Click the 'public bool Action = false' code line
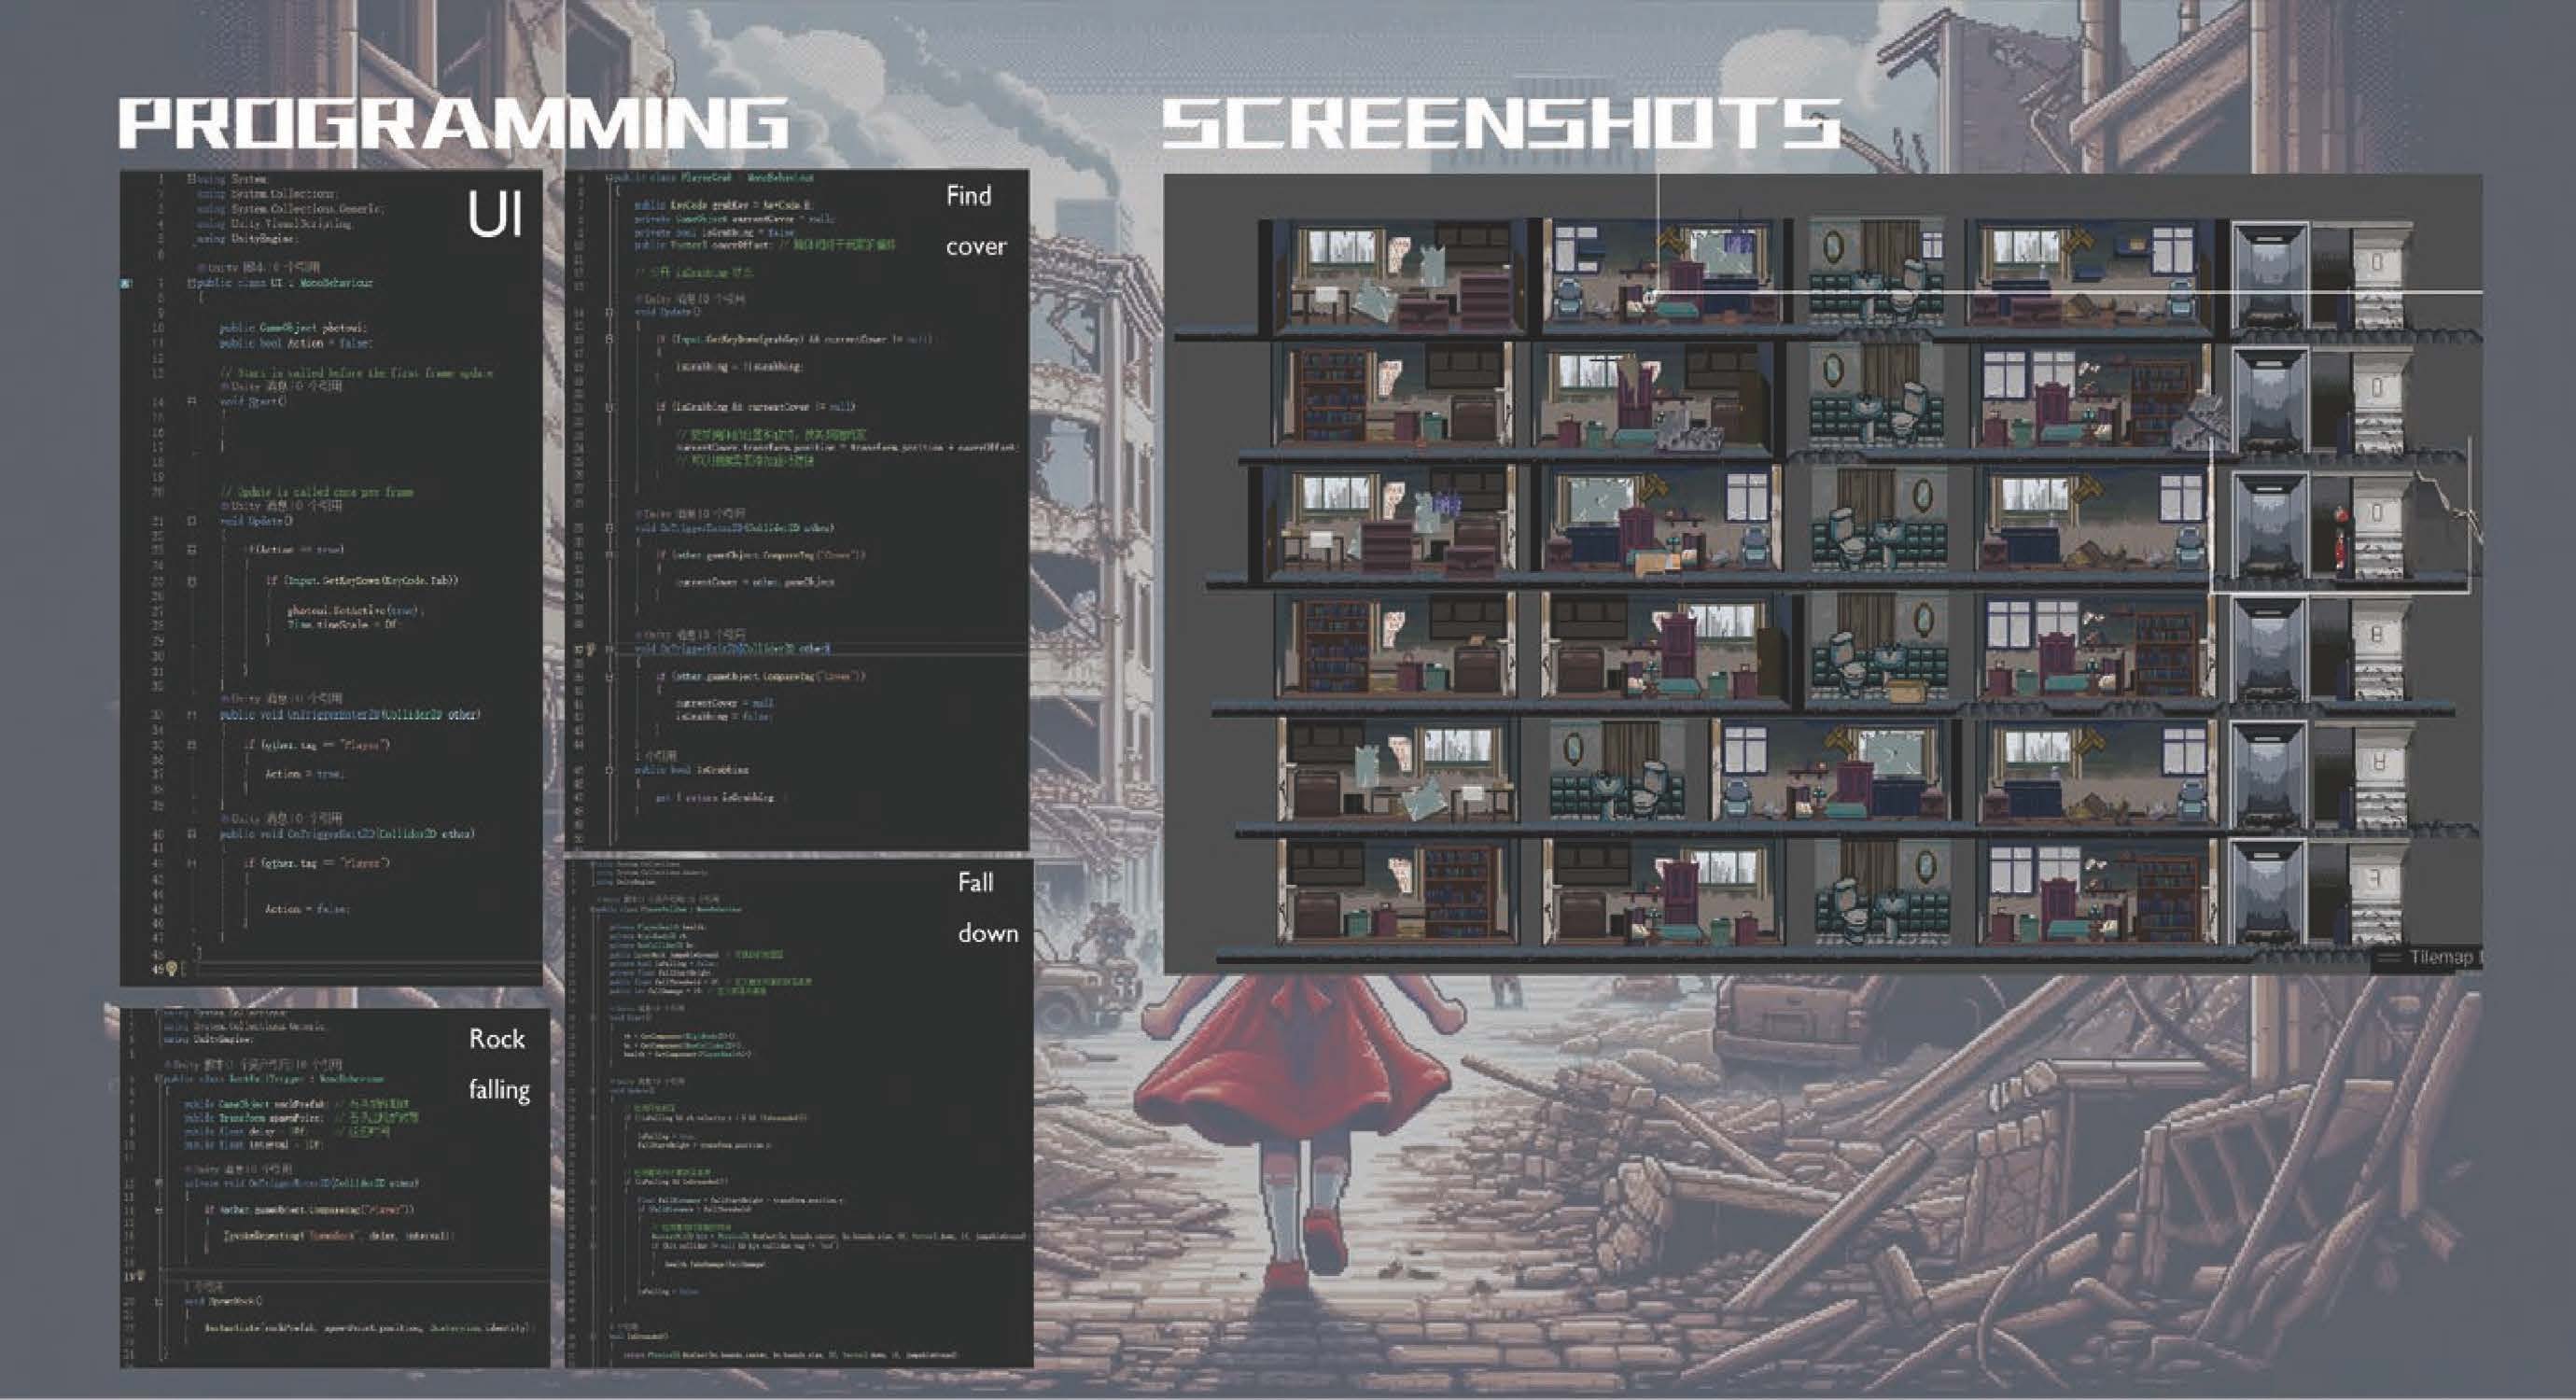Screen dimensions: 2576x1400 pos(295,343)
